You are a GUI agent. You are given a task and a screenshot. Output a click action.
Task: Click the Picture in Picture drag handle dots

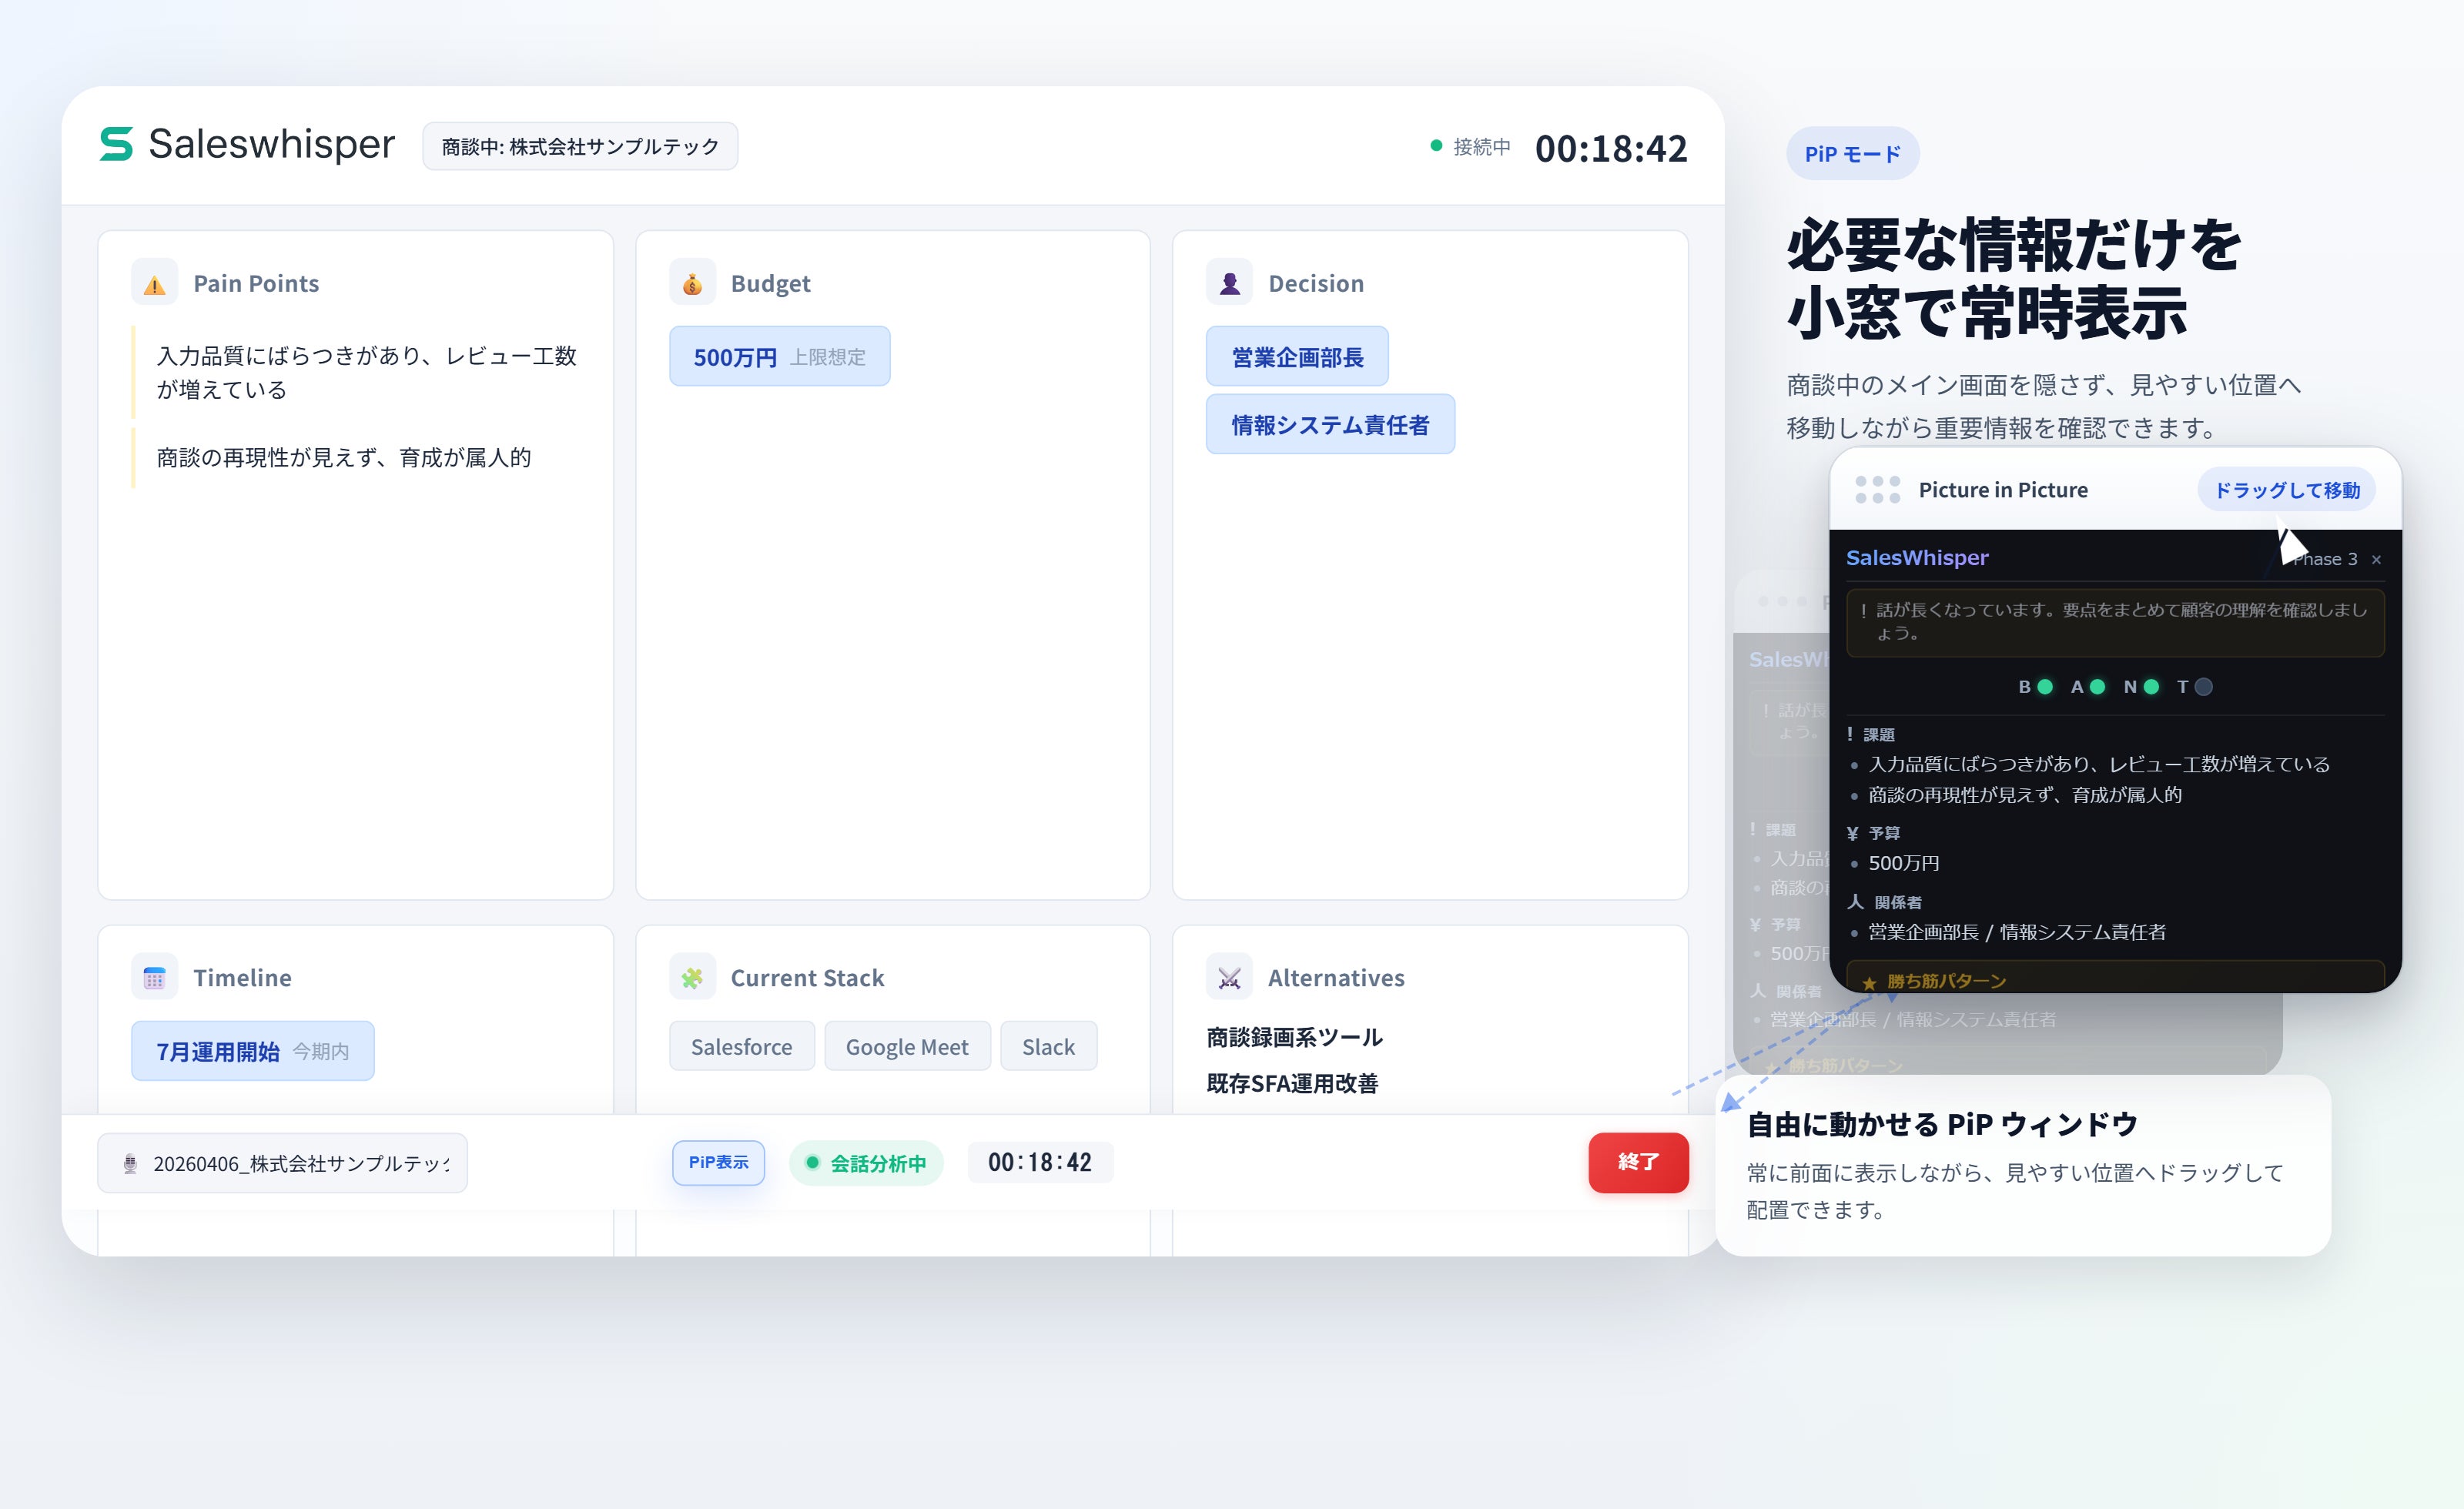pos(1877,490)
